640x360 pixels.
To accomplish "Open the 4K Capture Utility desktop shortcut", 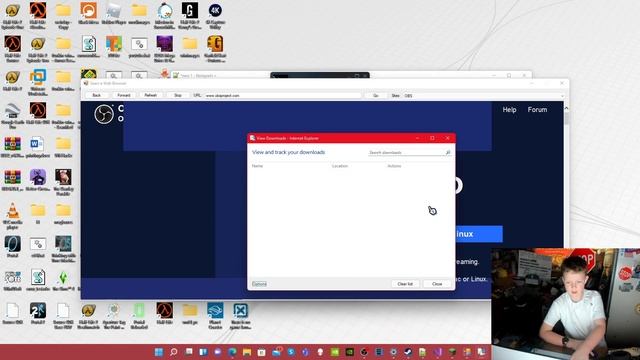I will [215, 16].
